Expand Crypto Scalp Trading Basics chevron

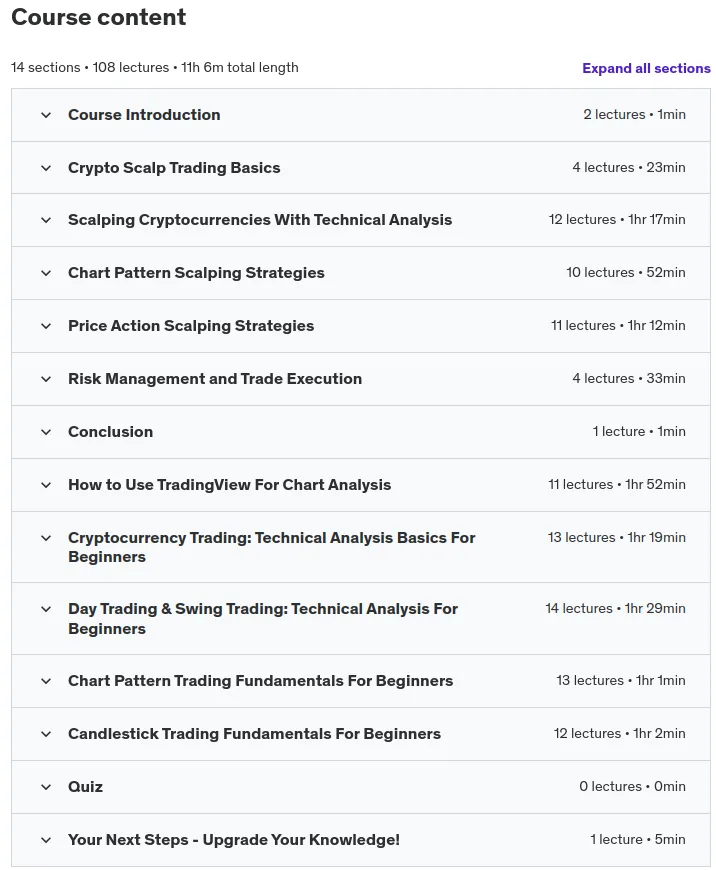(46, 168)
